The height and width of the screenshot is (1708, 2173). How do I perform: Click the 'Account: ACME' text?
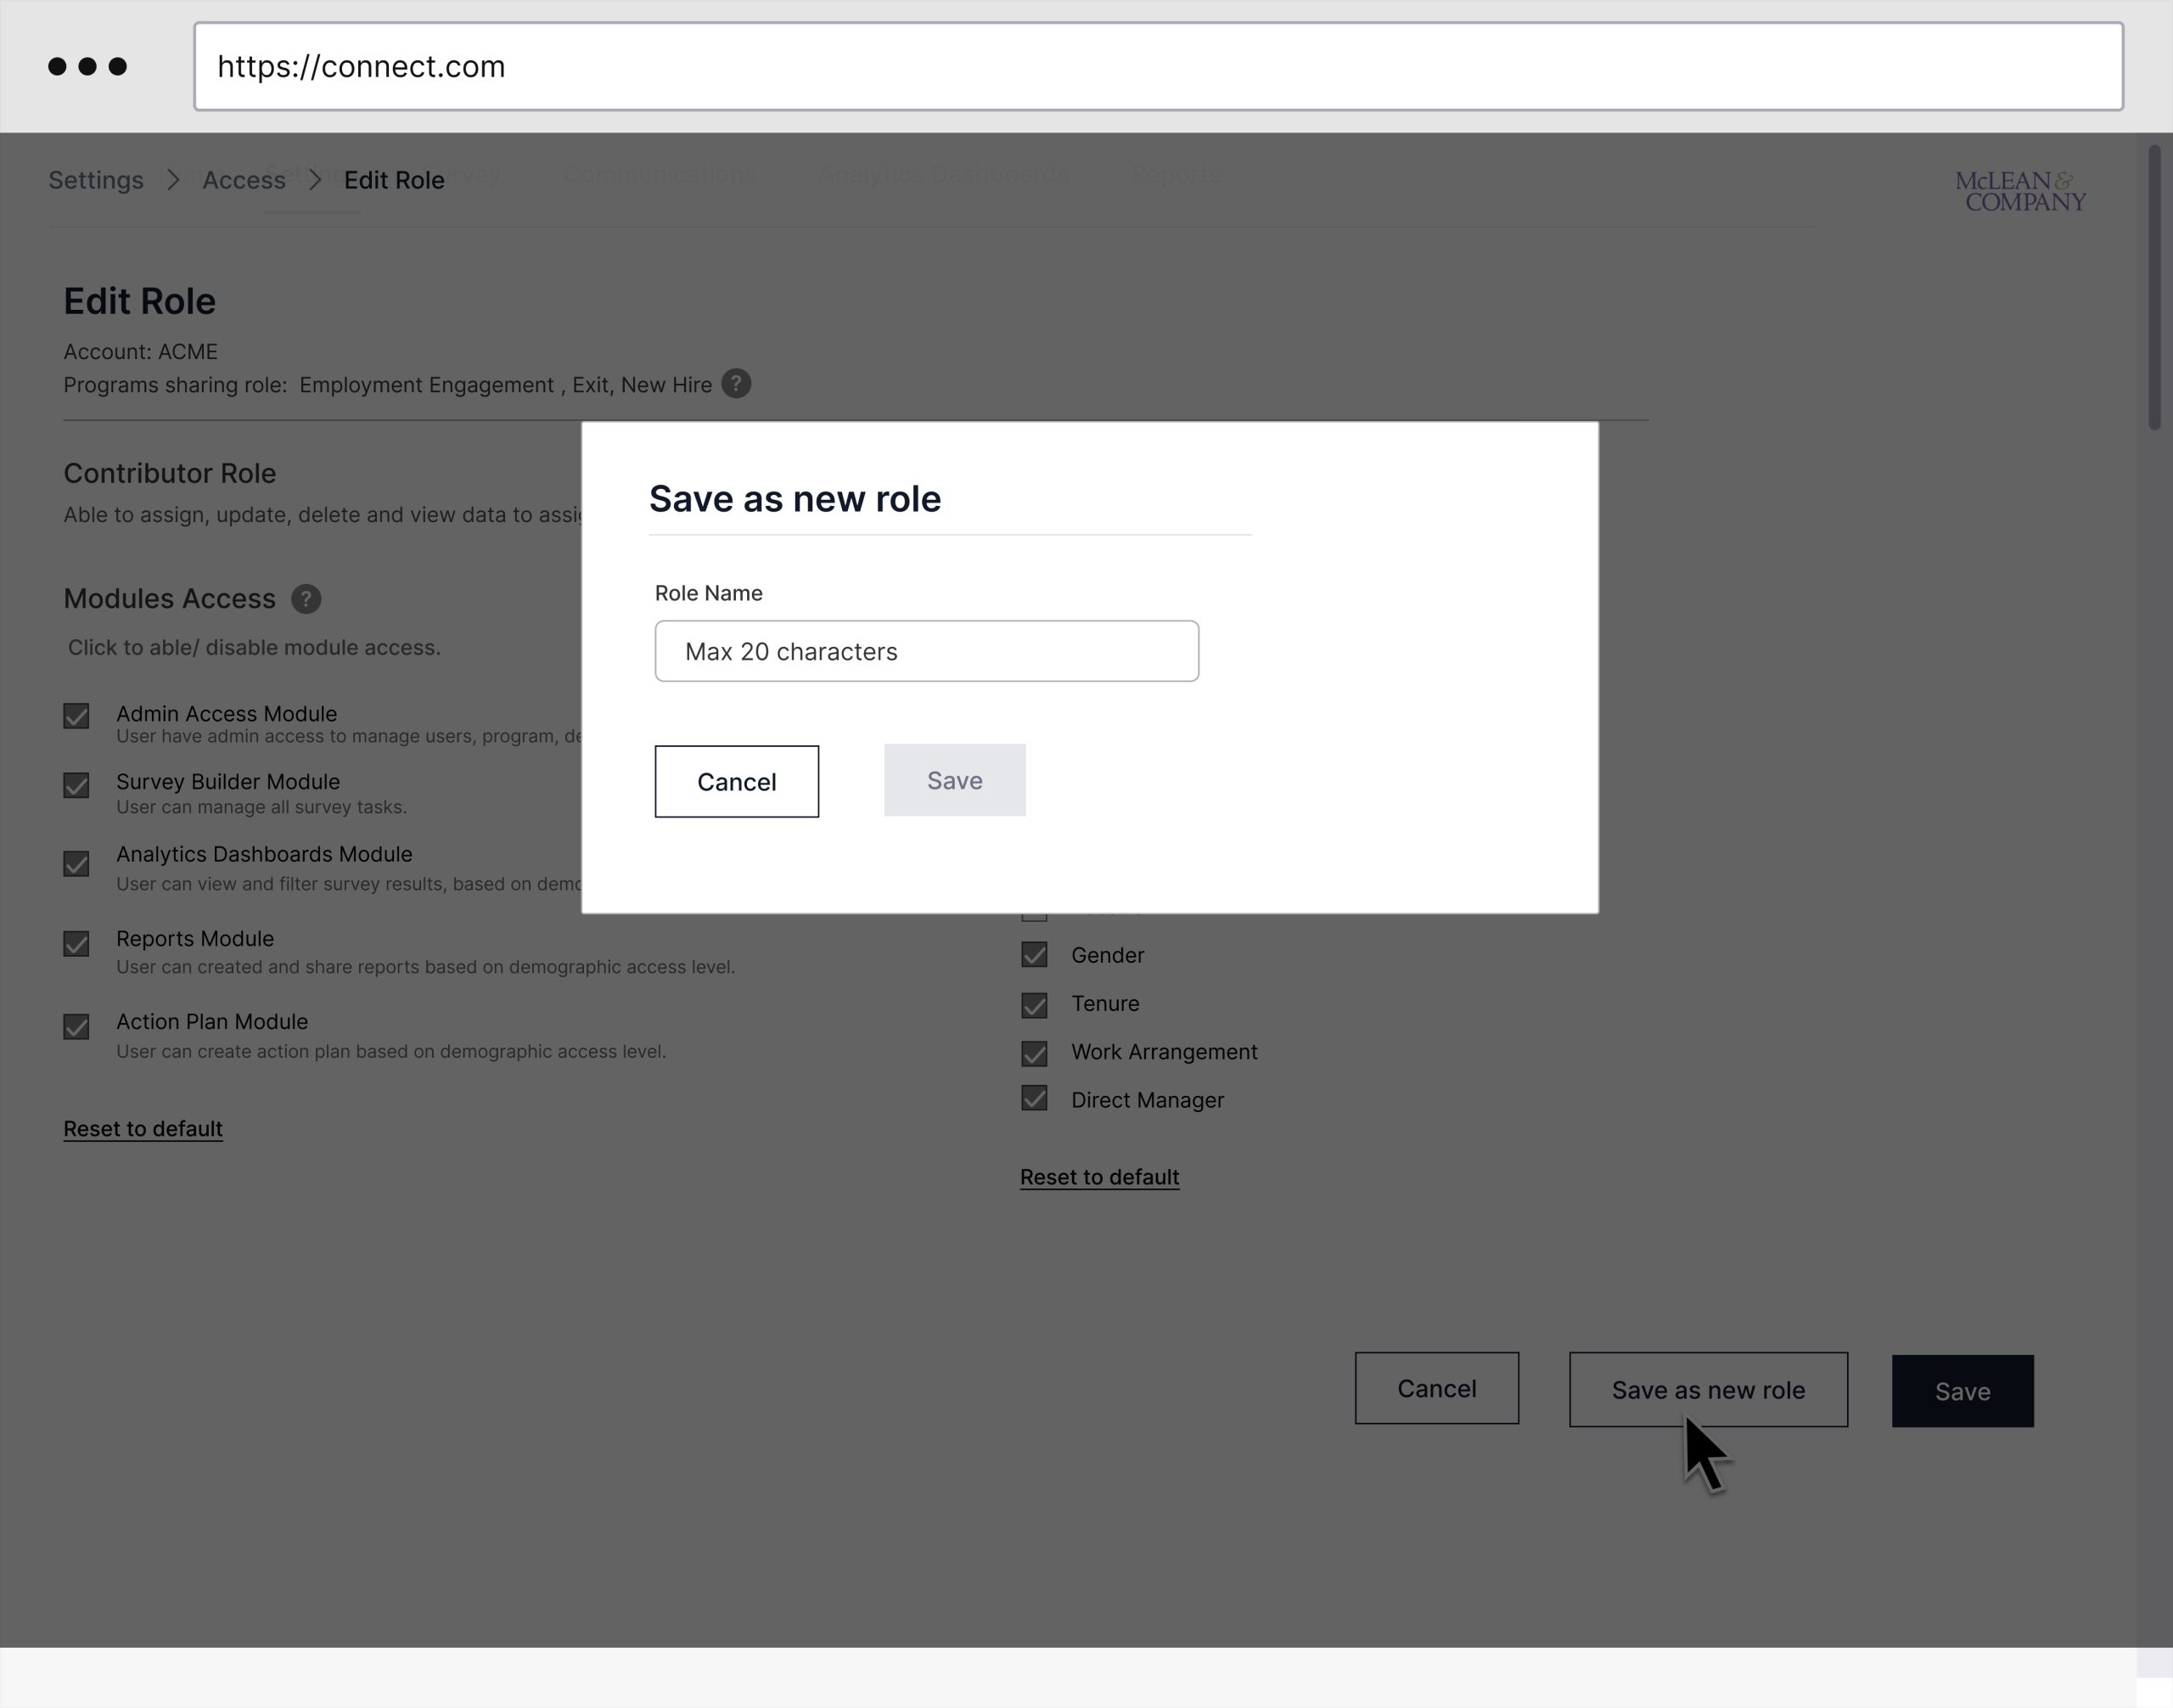point(140,352)
